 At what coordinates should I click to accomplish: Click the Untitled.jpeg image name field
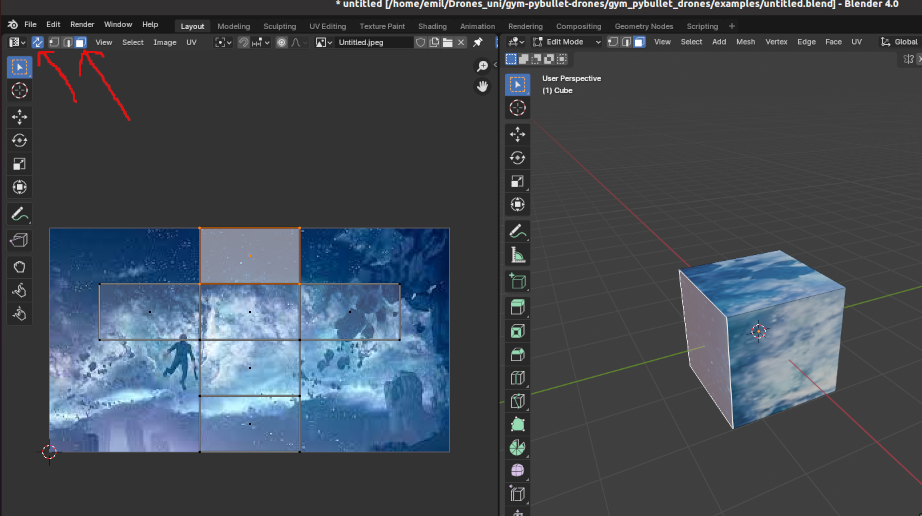coord(373,42)
